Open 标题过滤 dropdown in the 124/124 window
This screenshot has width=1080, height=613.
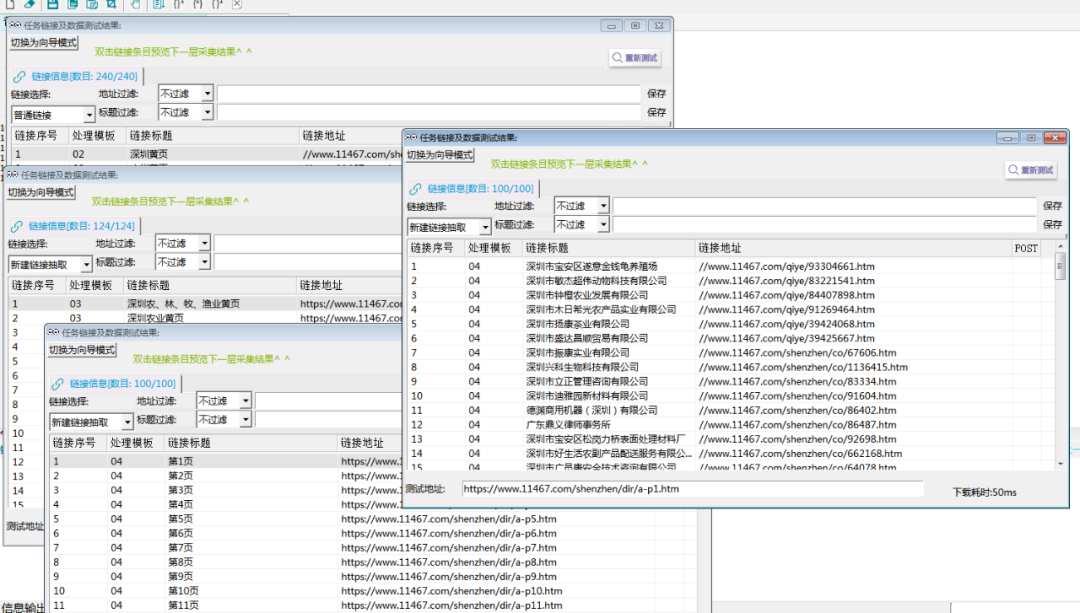(183, 262)
